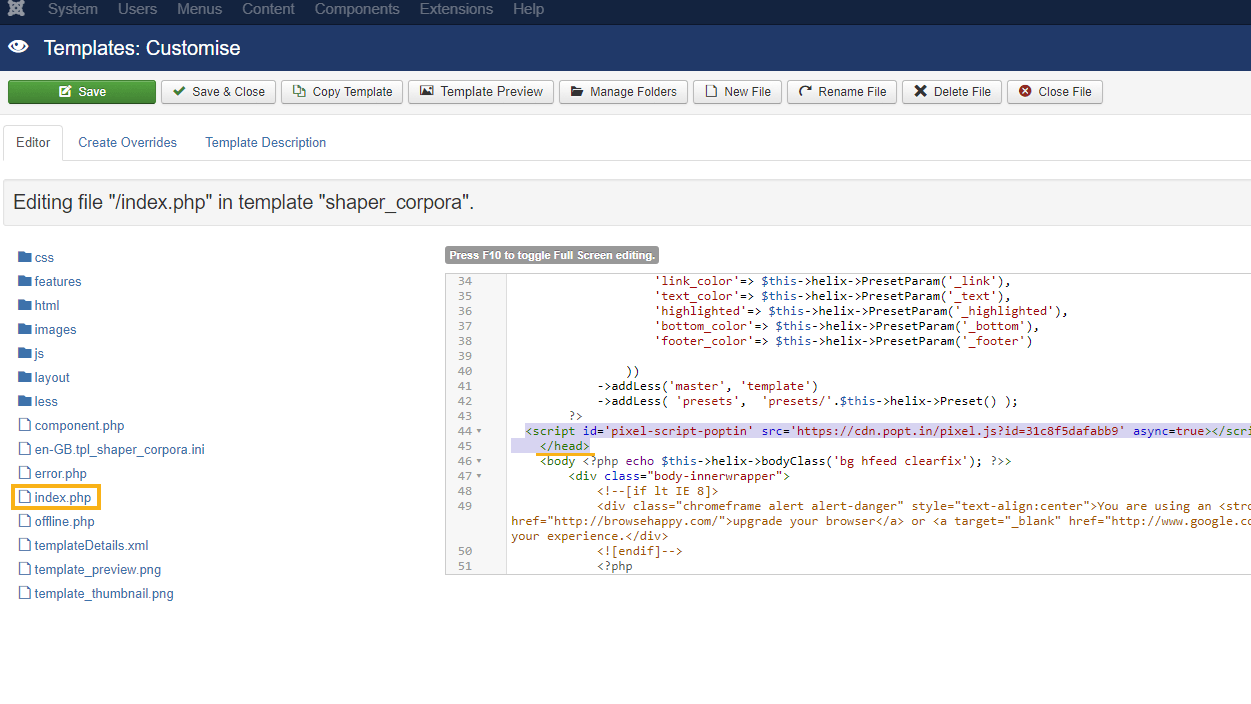Click Copy Template button
Screen dimensions: 1251x704
pyautogui.click(x=342, y=91)
